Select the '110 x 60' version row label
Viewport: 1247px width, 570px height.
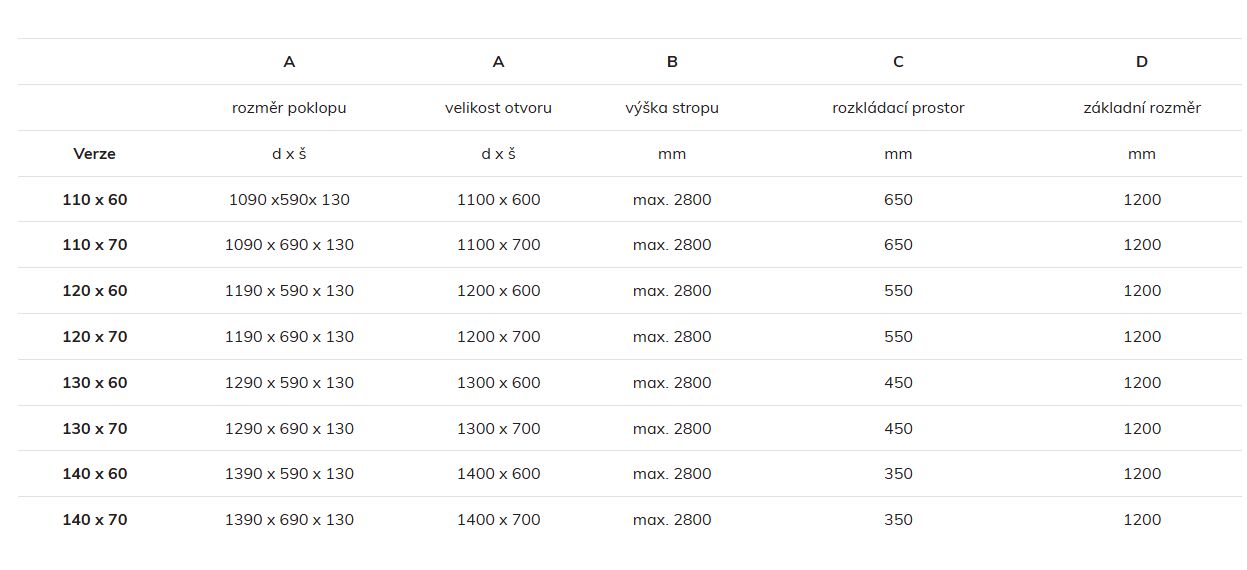click(x=95, y=200)
